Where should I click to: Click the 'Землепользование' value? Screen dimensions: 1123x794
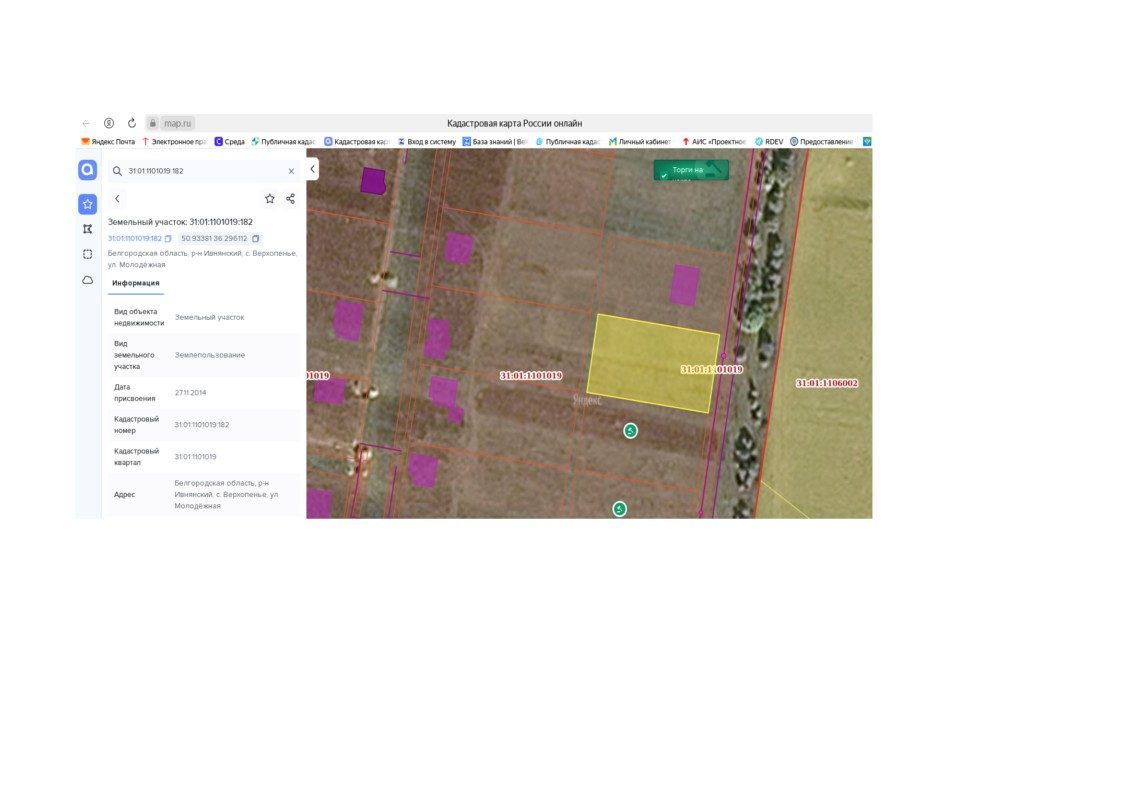210,355
